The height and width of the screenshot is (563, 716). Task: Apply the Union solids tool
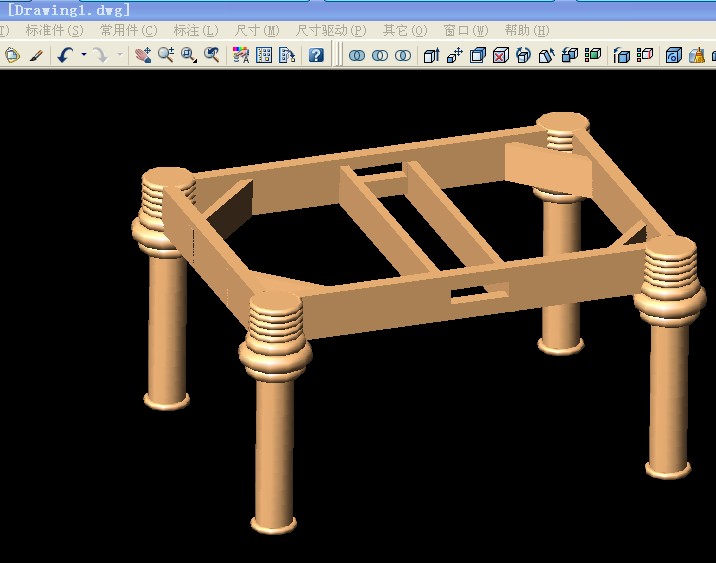[357, 56]
